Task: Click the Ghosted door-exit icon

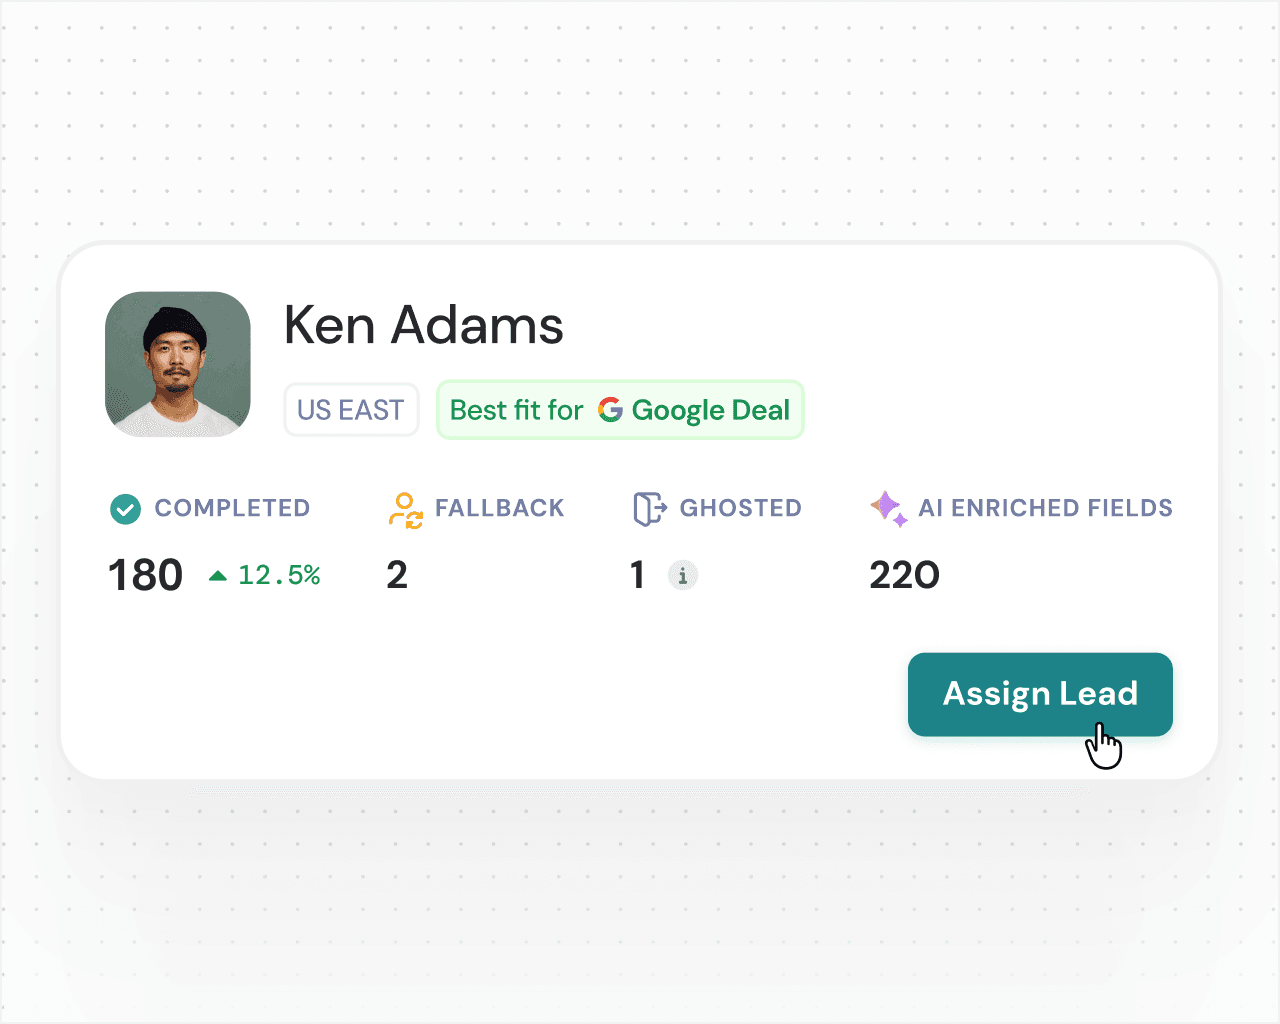Action: [649, 509]
